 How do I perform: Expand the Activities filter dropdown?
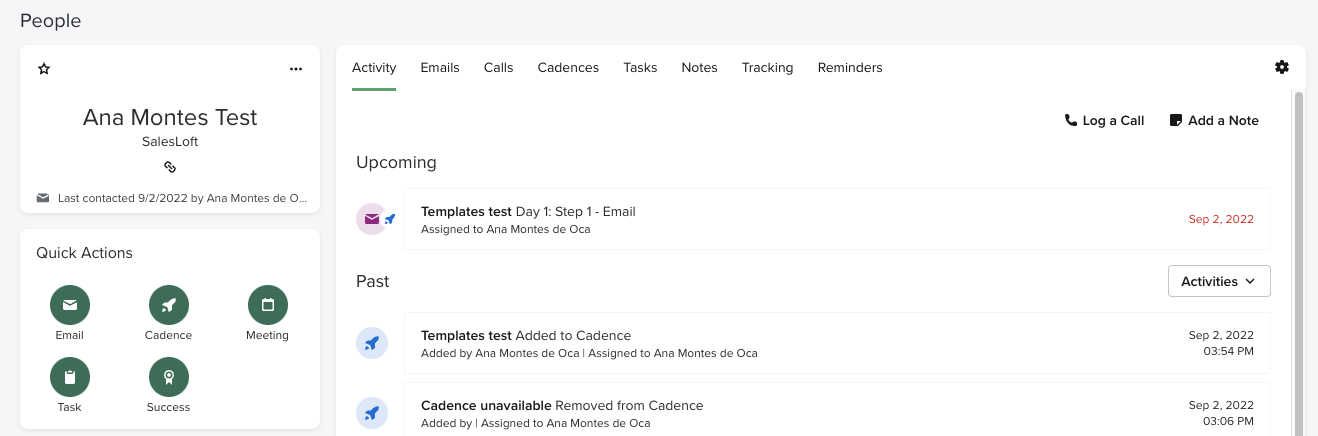[1218, 281]
